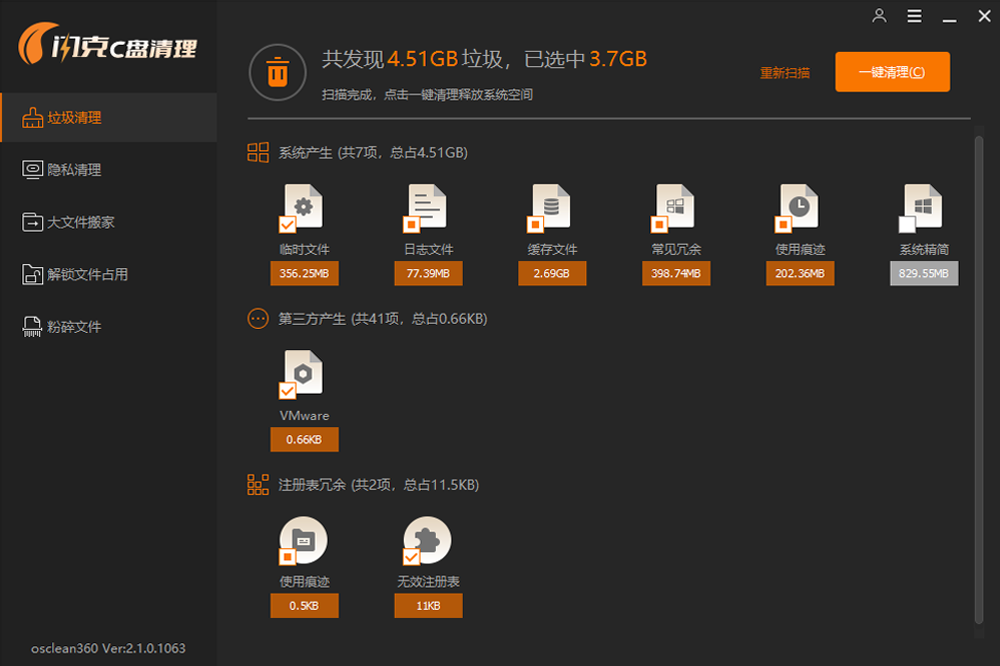Click the user account icon
1000x666 pixels.
click(879, 16)
